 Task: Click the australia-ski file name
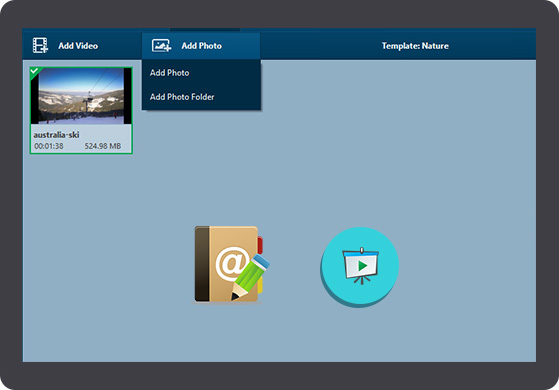[56, 135]
